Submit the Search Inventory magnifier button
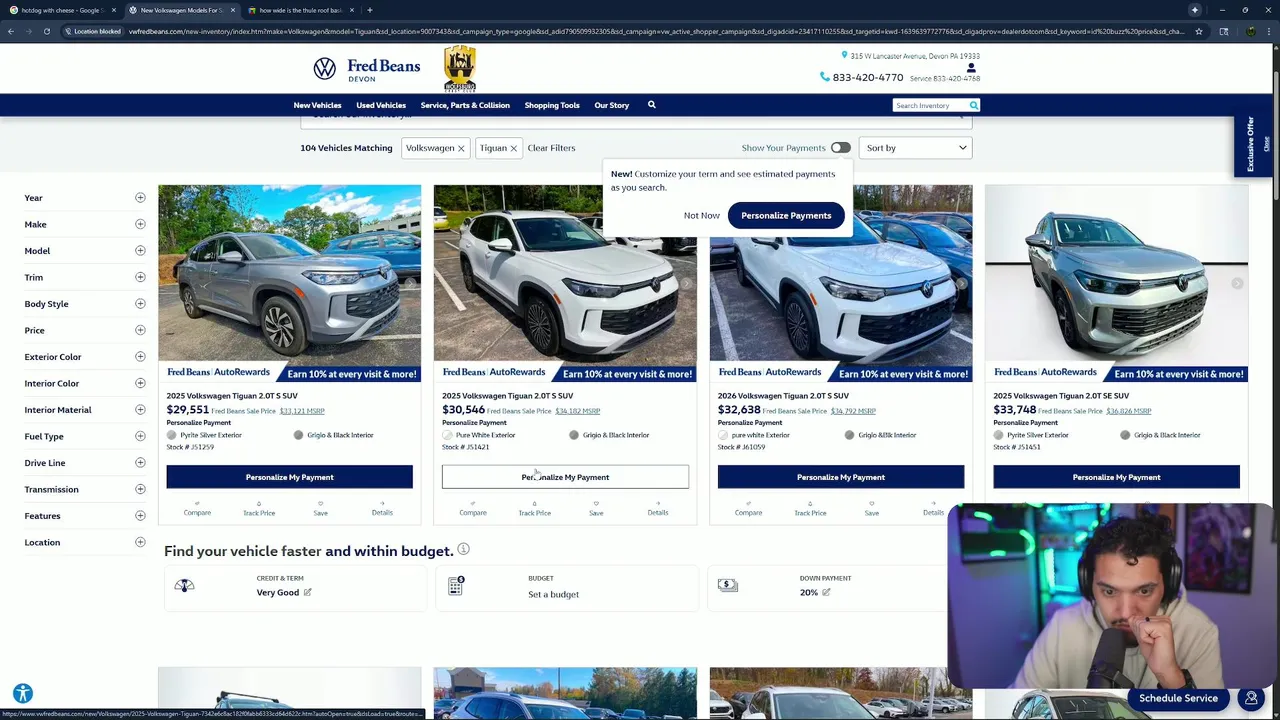This screenshot has width=1280, height=720. click(x=973, y=105)
